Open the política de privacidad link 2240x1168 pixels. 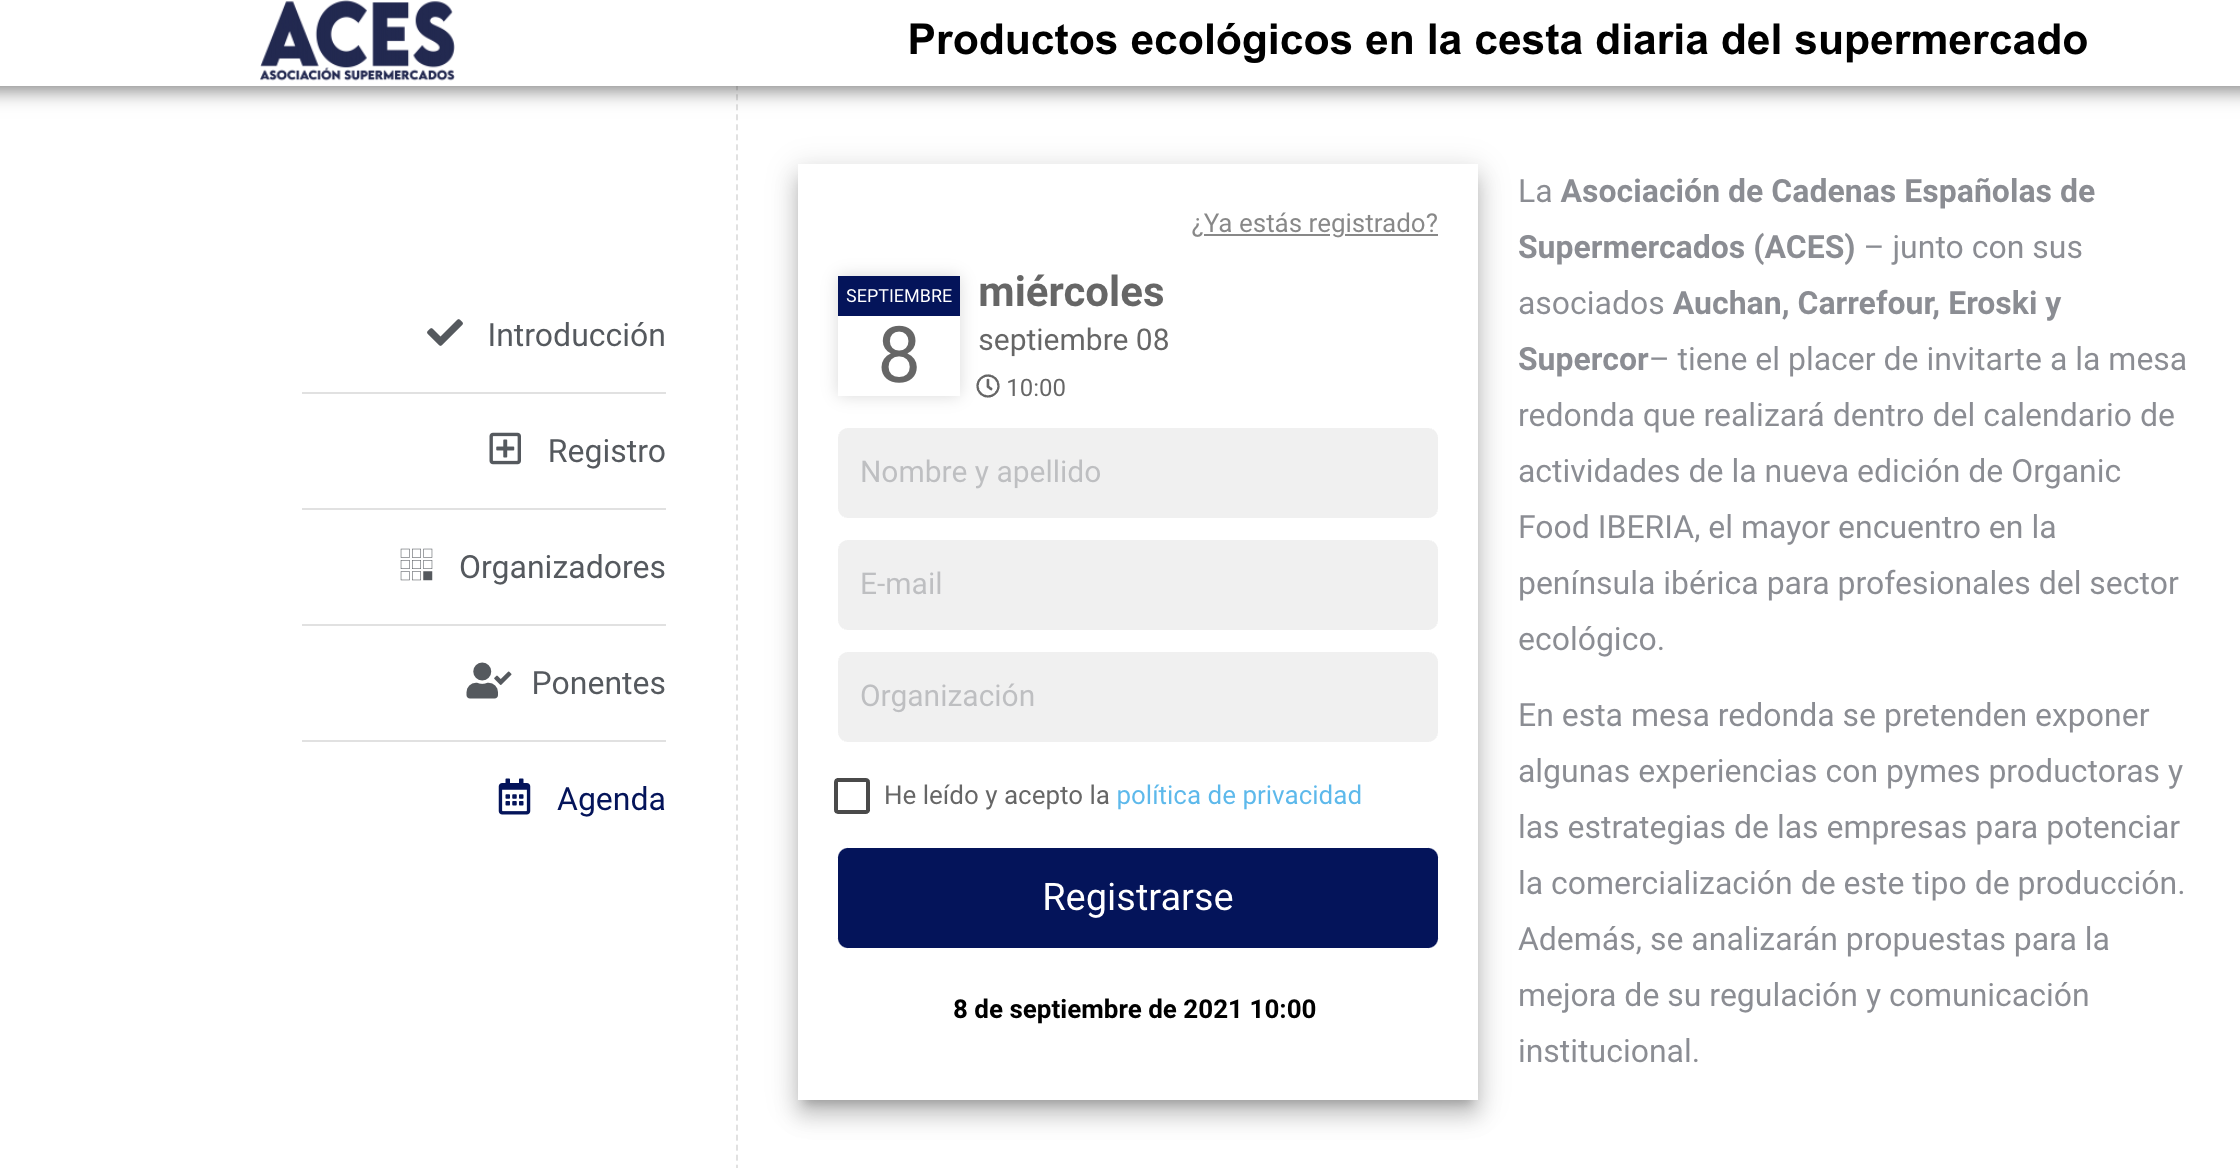click(1239, 795)
